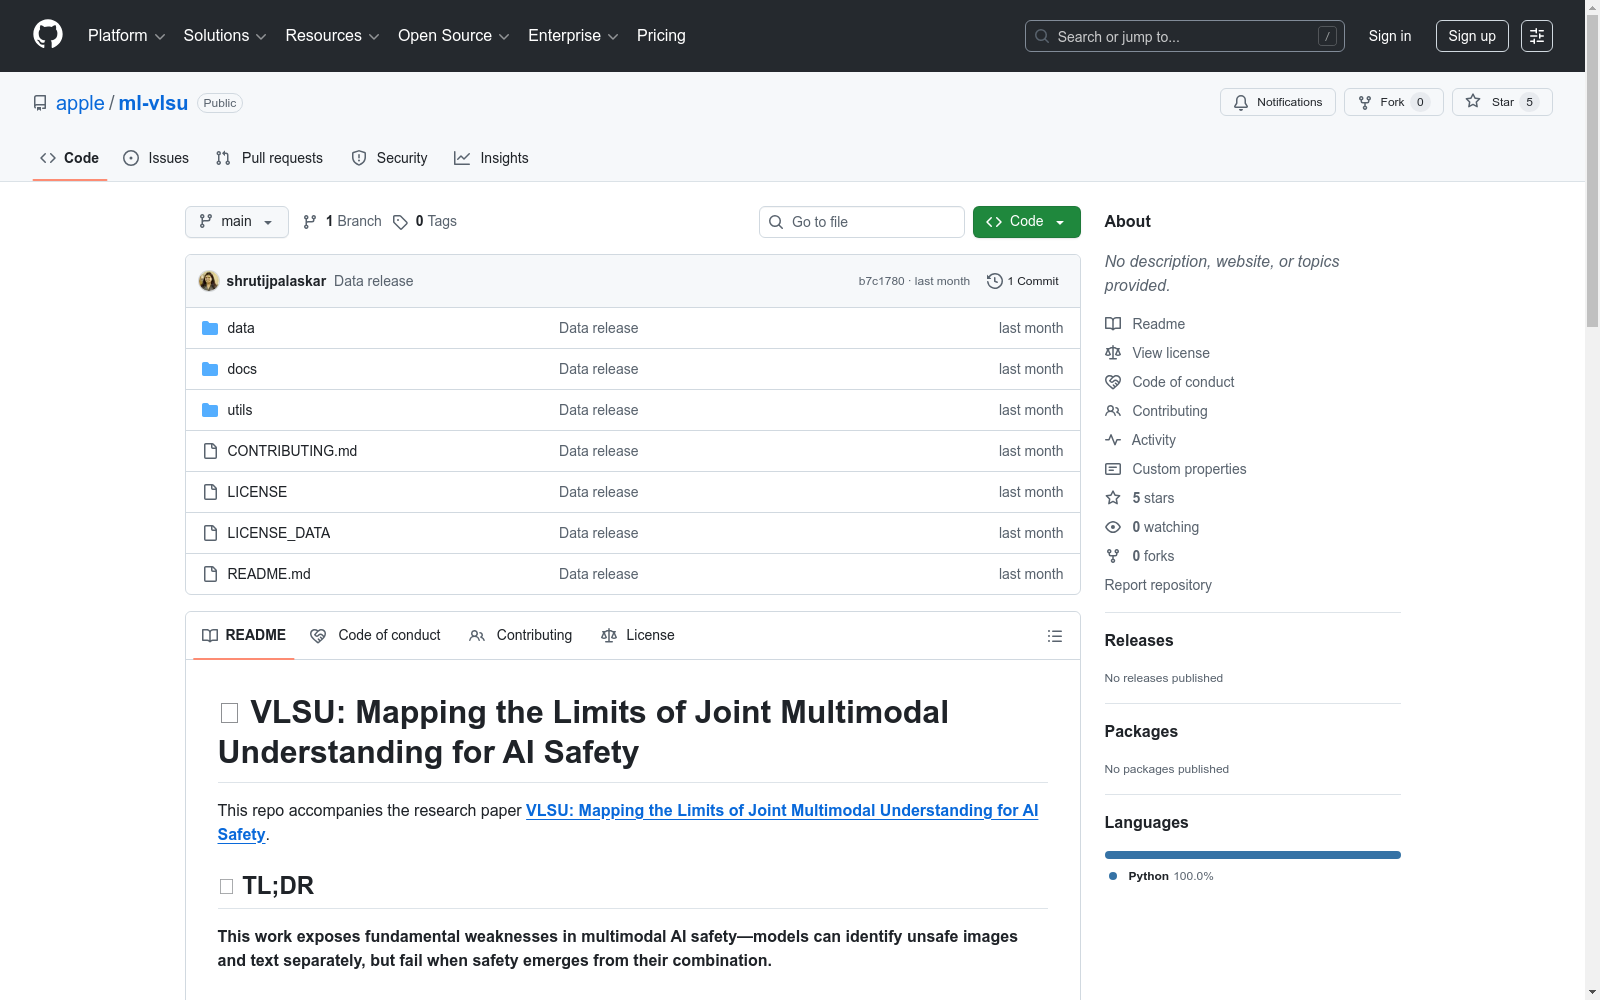Click the Go to file search field
This screenshot has height=1000, width=1600.
(862, 222)
